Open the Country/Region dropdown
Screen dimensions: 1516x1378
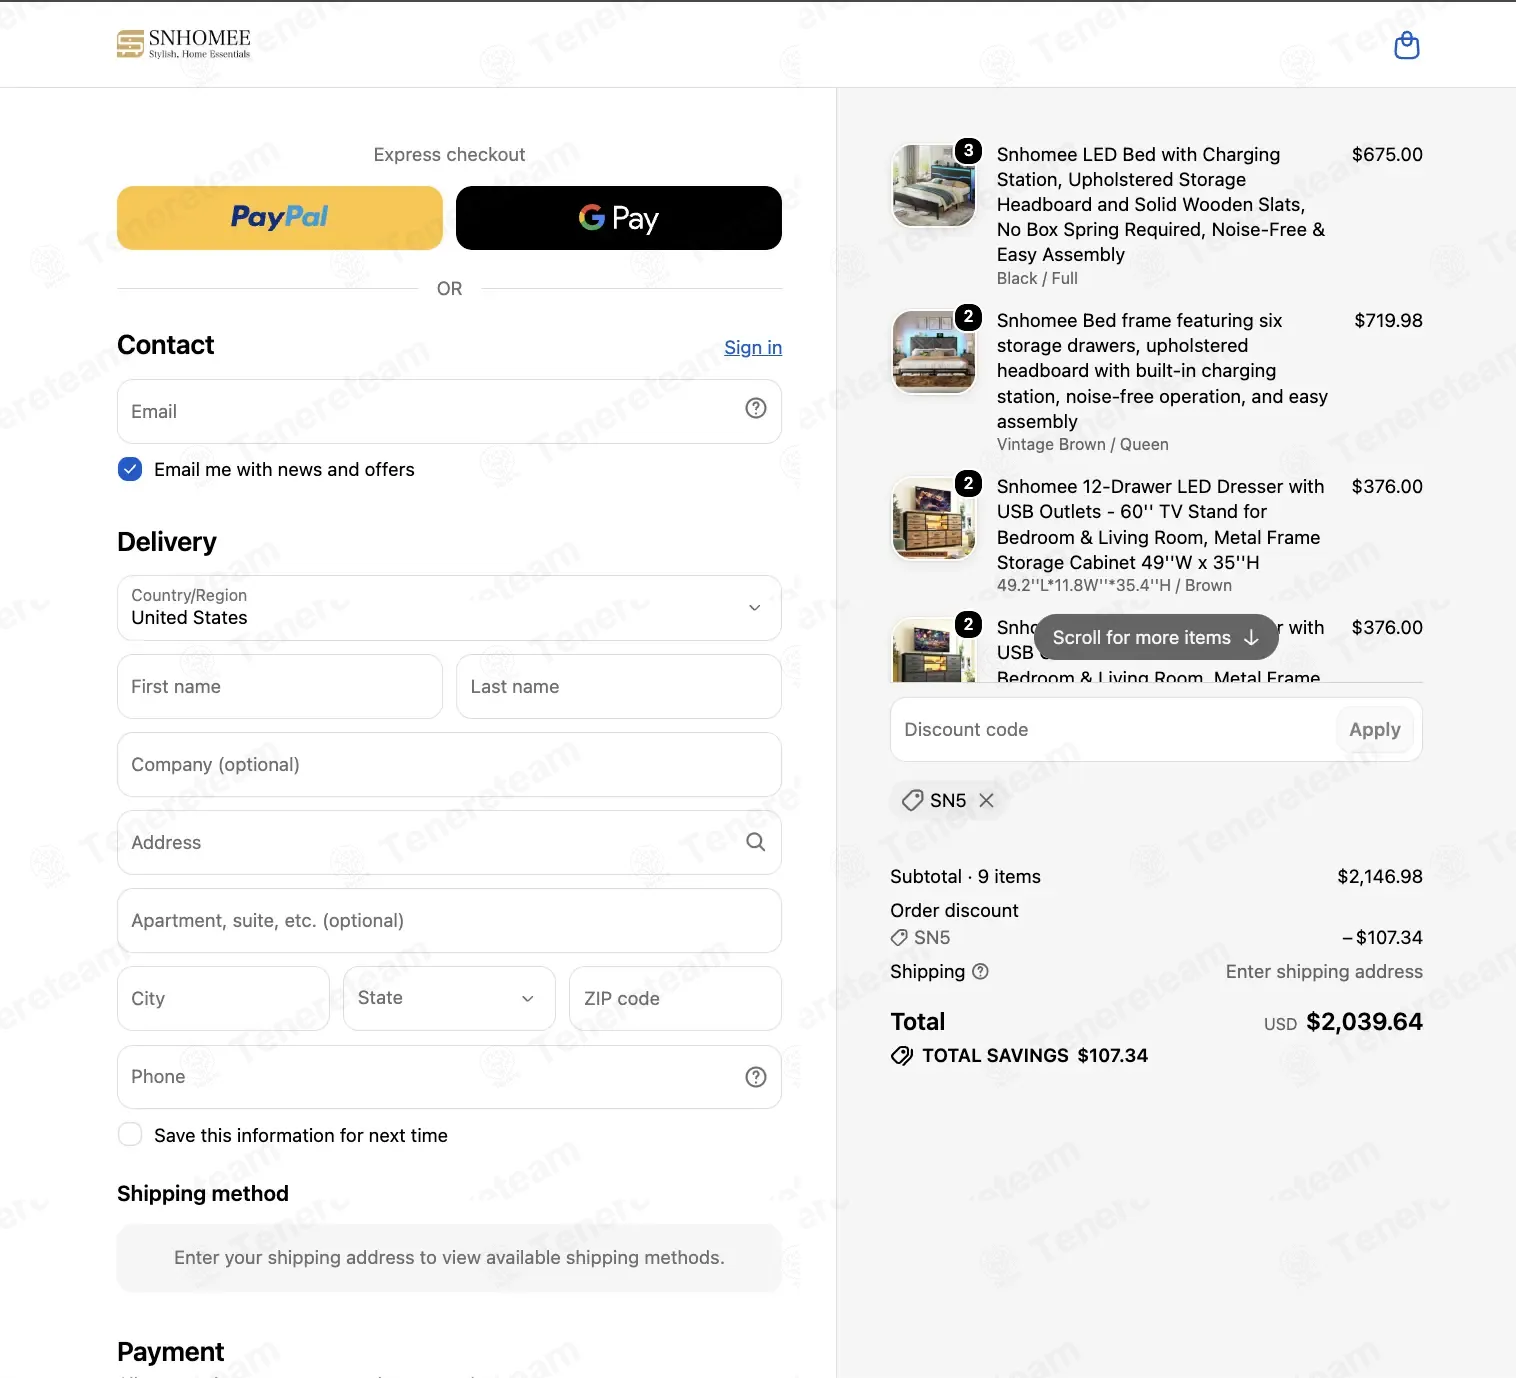pyautogui.click(x=449, y=608)
